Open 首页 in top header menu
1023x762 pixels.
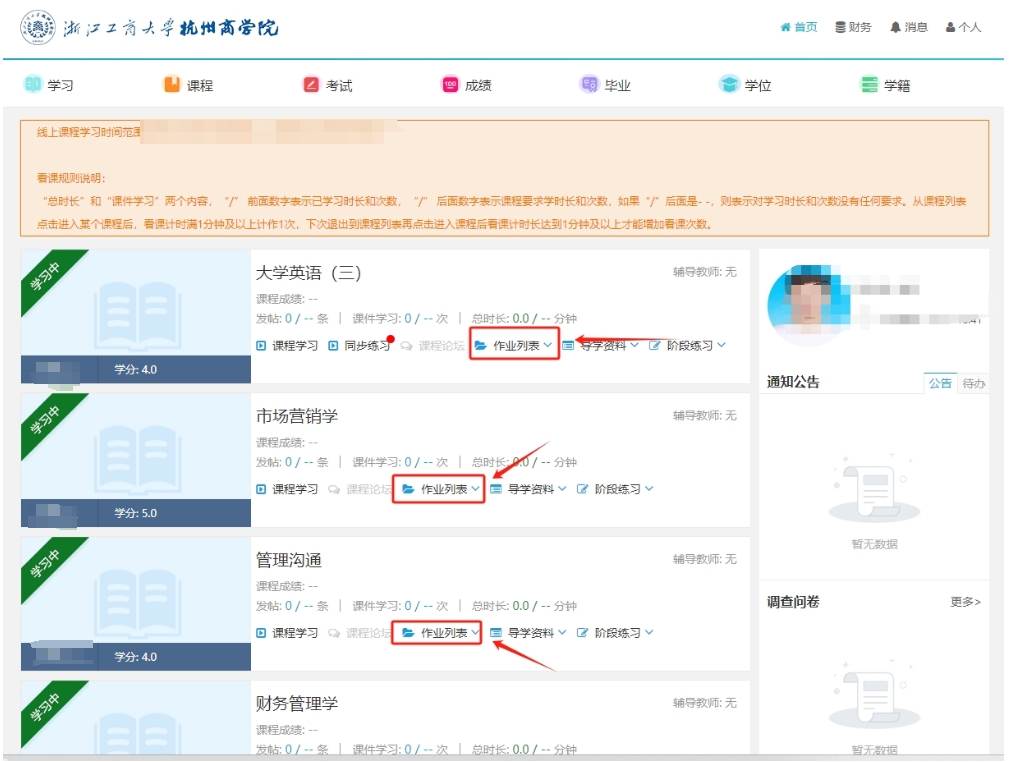(x=799, y=27)
